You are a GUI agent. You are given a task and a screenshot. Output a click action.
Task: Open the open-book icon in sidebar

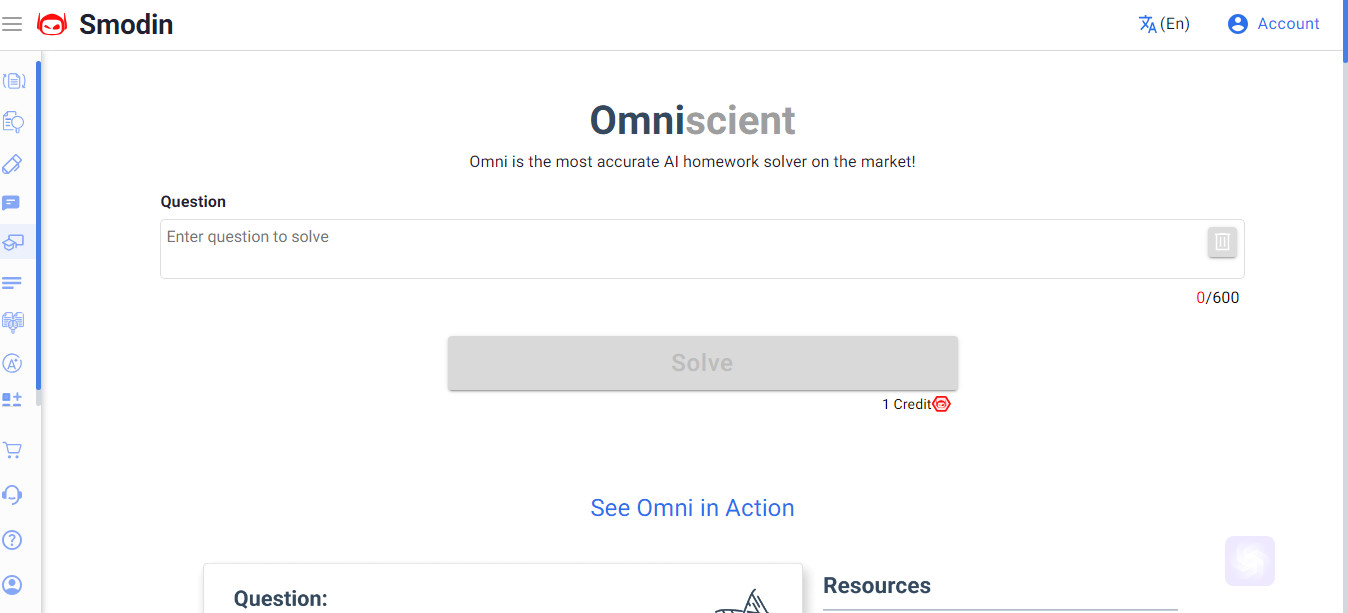click(x=13, y=322)
